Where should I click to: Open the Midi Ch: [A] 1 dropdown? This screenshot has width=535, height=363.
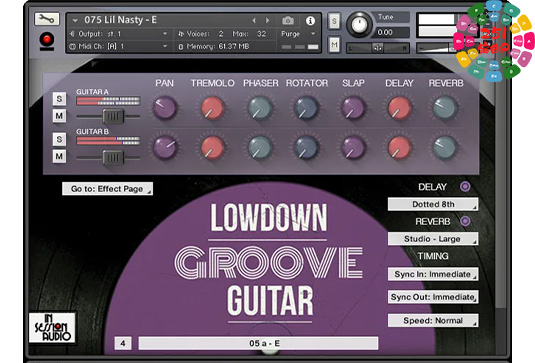(x=118, y=46)
